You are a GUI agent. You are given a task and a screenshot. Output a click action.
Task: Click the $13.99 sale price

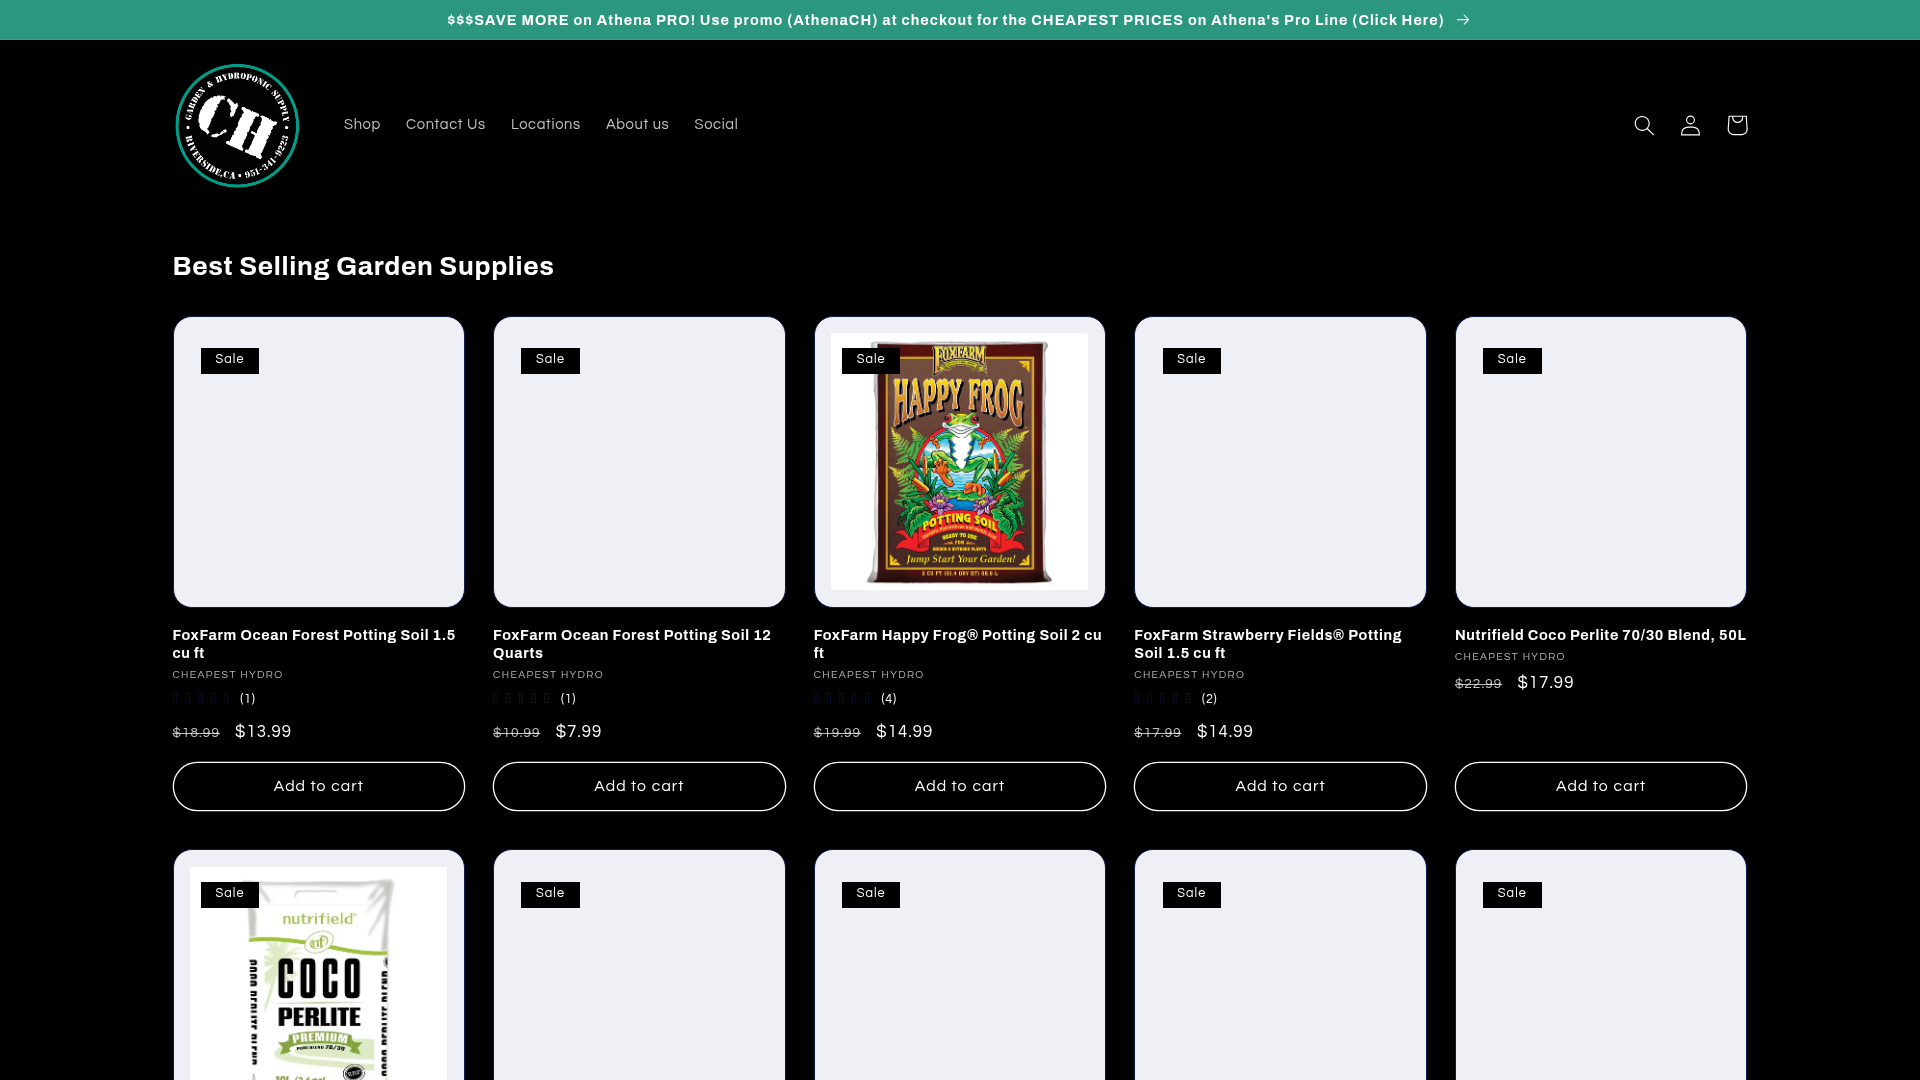263,732
